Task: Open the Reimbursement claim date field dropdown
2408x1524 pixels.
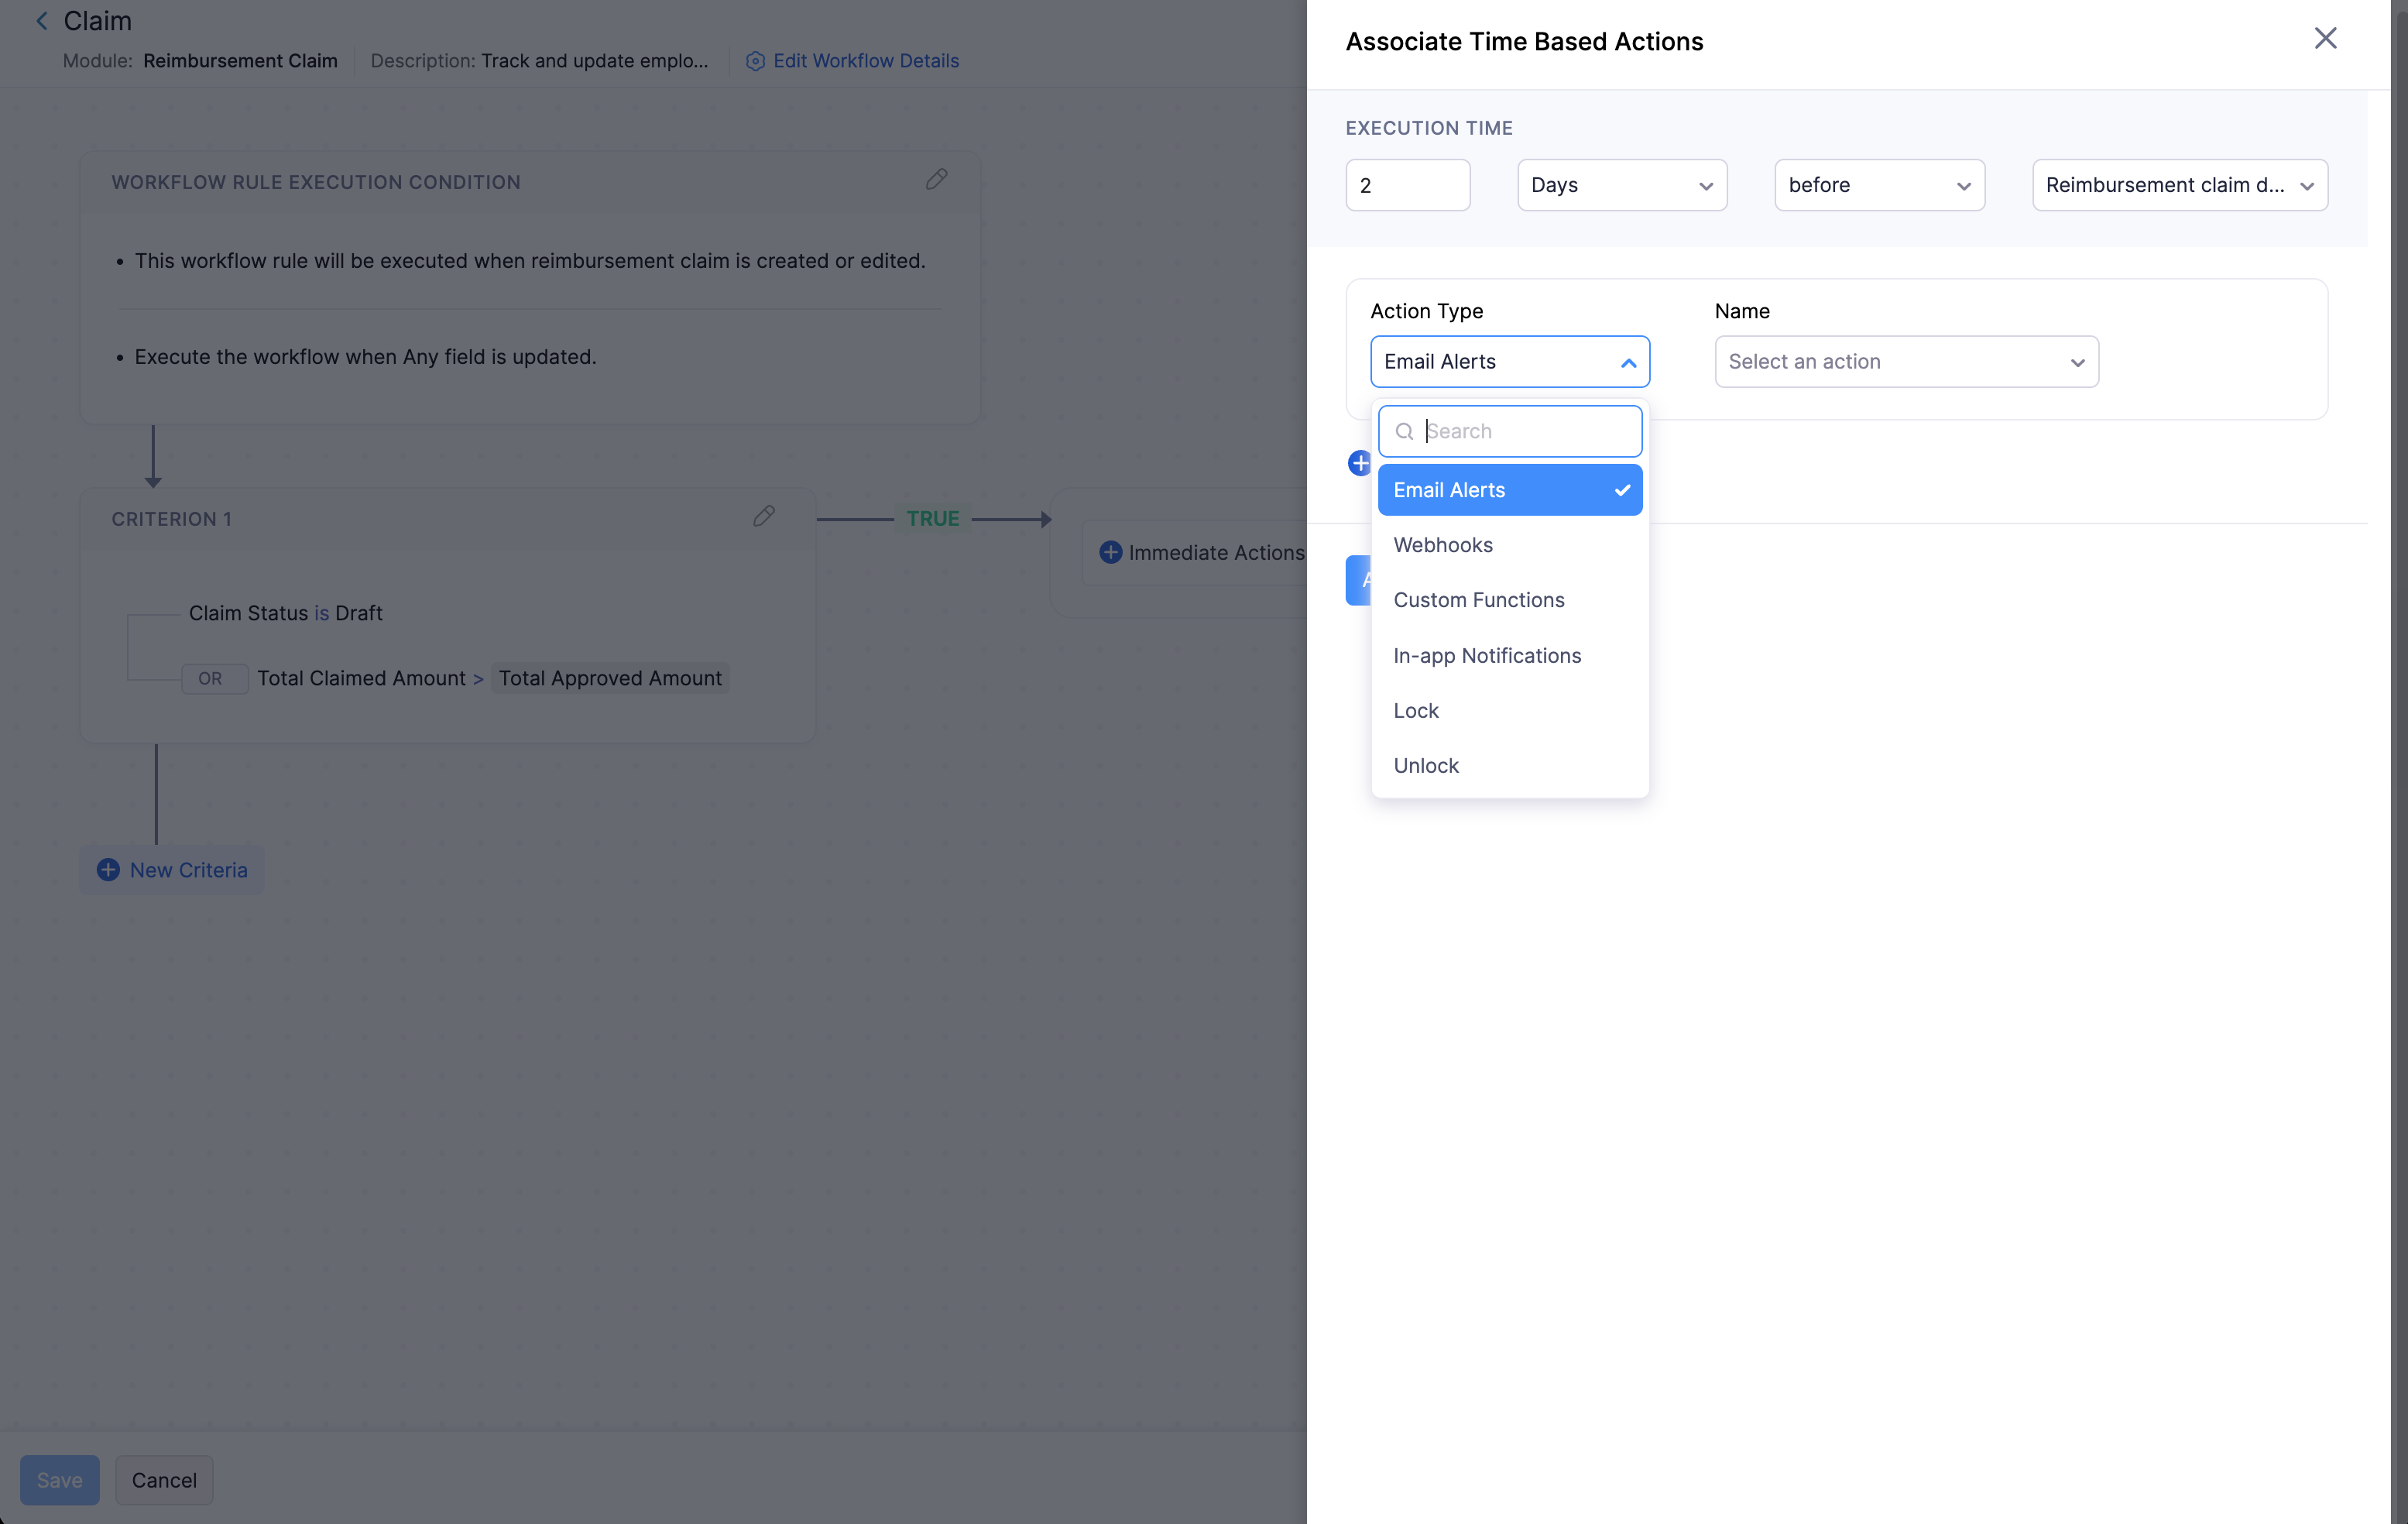Action: (2180, 185)
